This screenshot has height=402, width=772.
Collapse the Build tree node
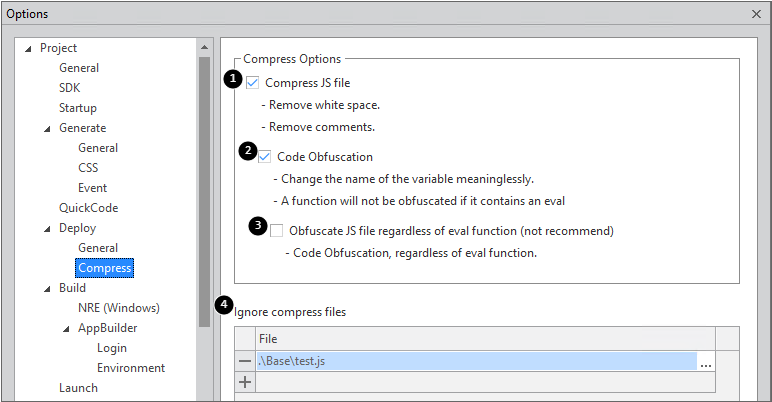[x=47, y=288]
